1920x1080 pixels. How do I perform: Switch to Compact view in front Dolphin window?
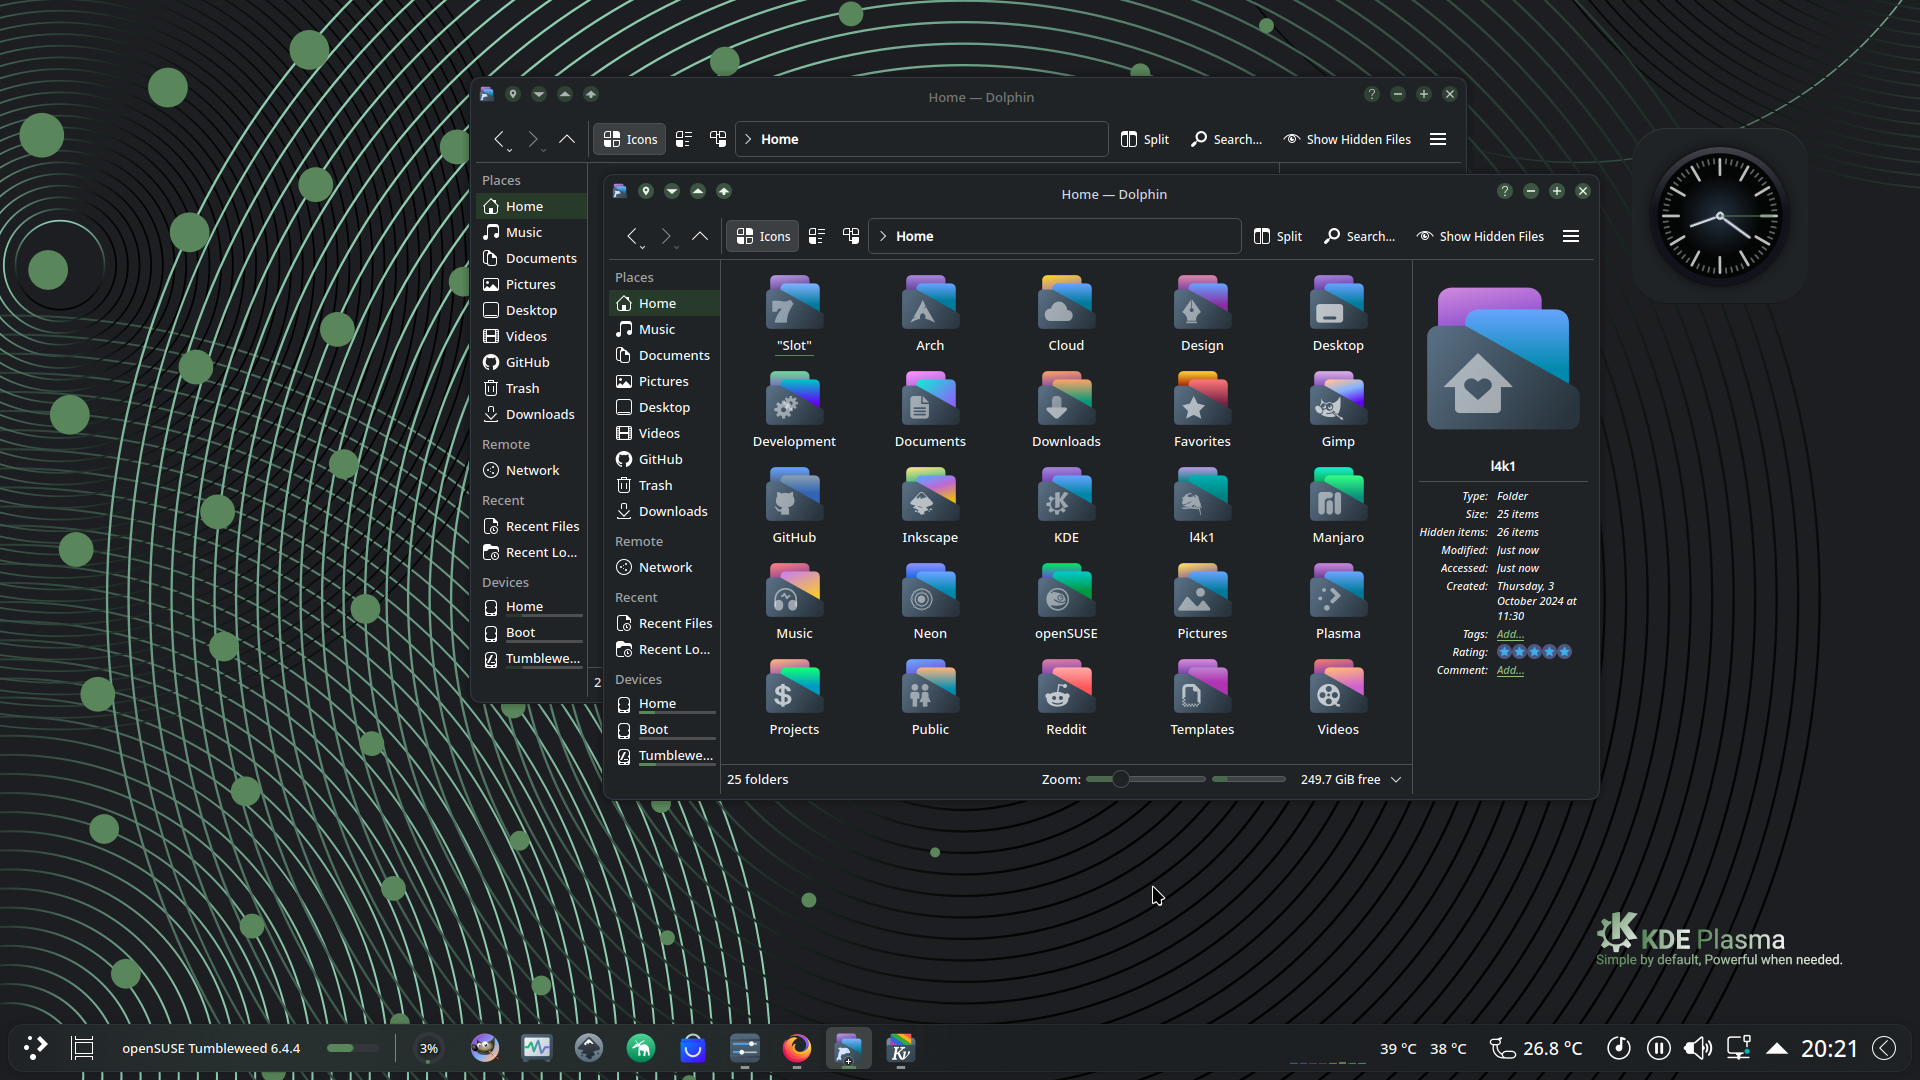pos(817,236)
